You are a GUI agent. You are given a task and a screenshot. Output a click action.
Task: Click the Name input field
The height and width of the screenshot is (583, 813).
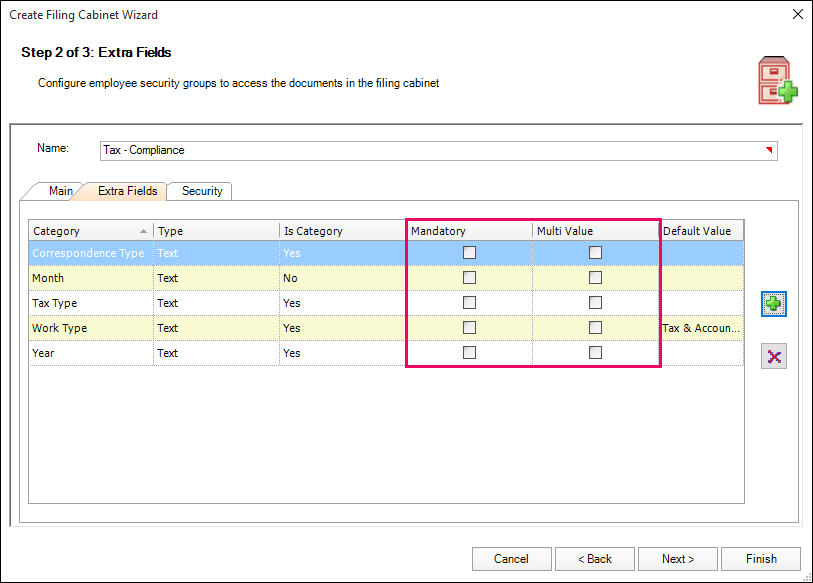click(x=430, y=150)
